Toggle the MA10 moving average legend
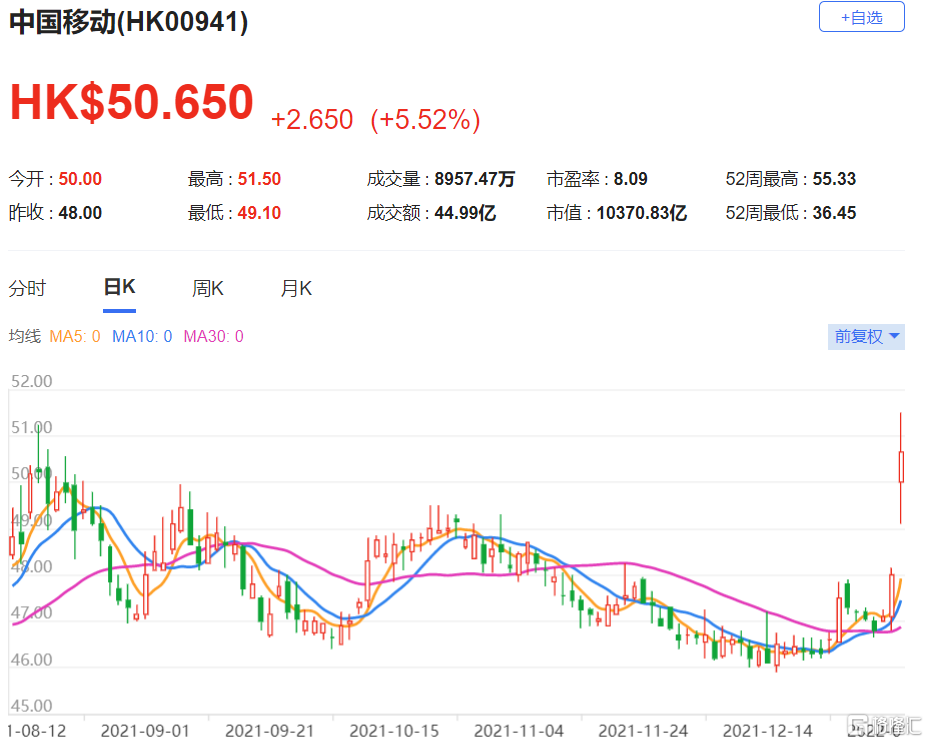Image resolution: width=928 pixels, height=743 pixels. pos(142,337)
